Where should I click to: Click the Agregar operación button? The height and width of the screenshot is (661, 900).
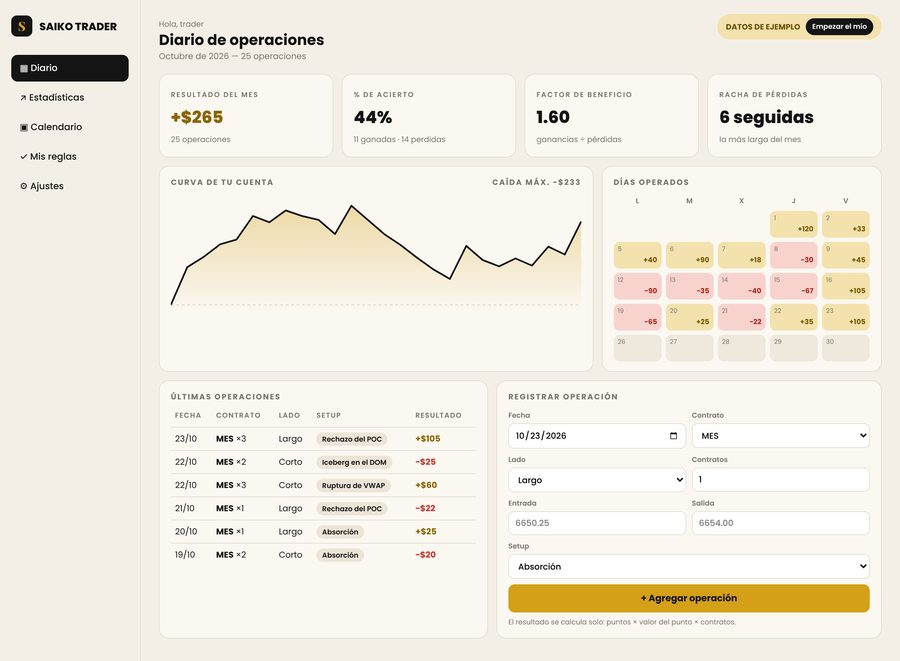(x=689, y=598)
